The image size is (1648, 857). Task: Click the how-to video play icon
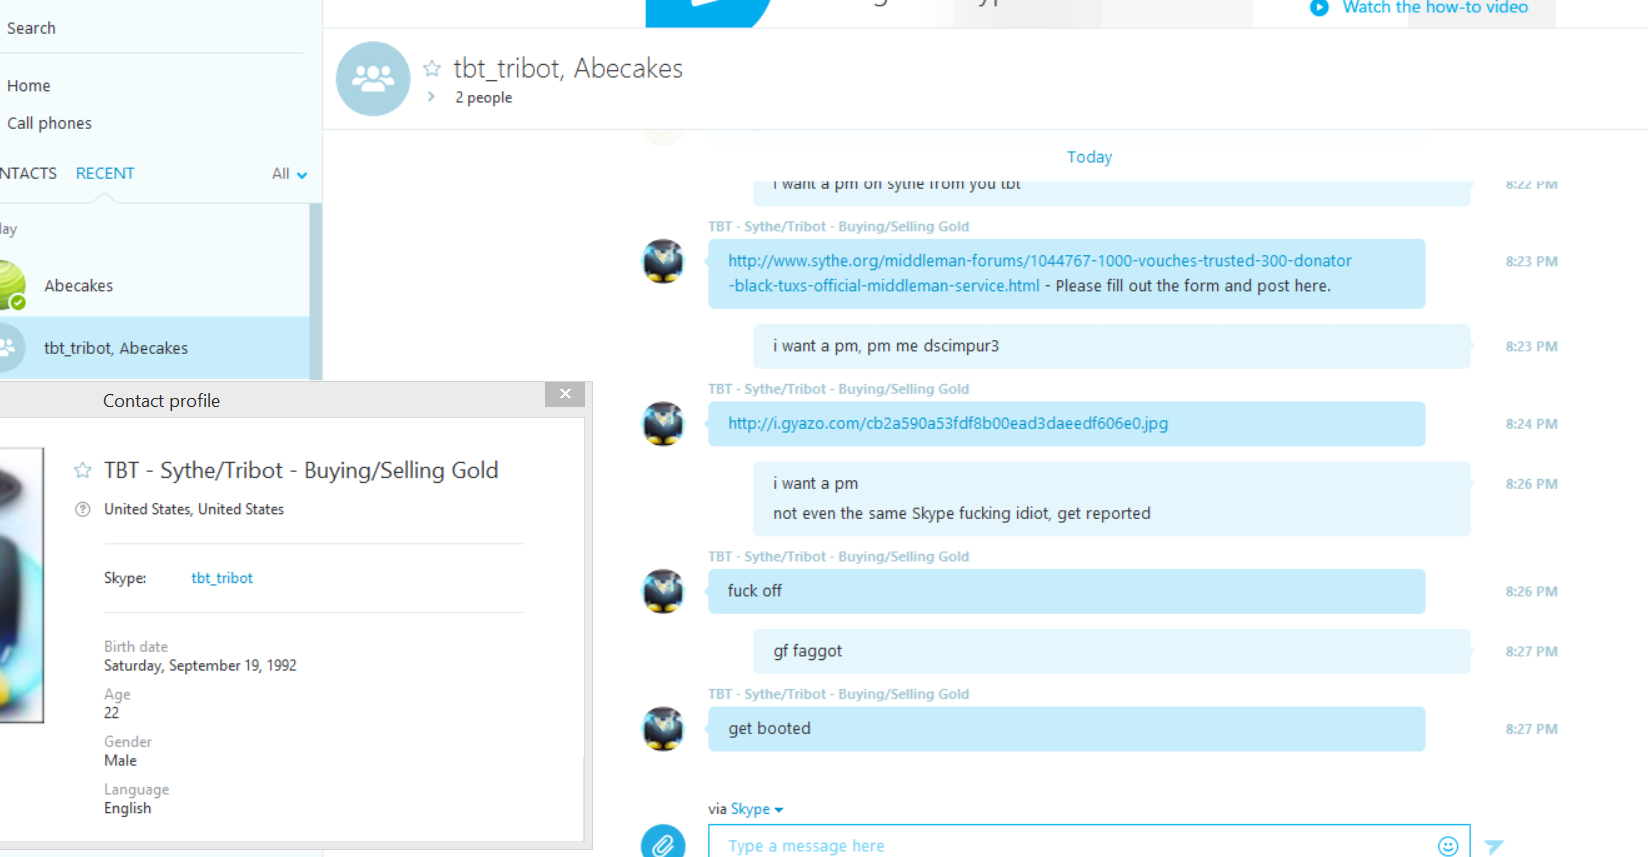tap(1319, 8)
